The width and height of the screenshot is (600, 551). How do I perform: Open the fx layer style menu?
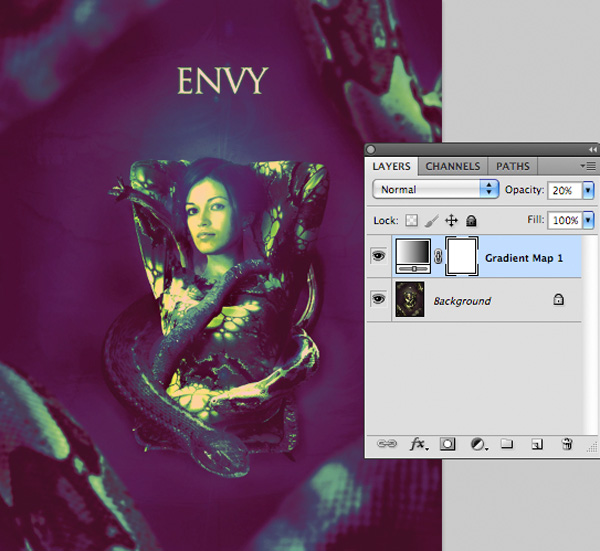[x=418, y=444]
